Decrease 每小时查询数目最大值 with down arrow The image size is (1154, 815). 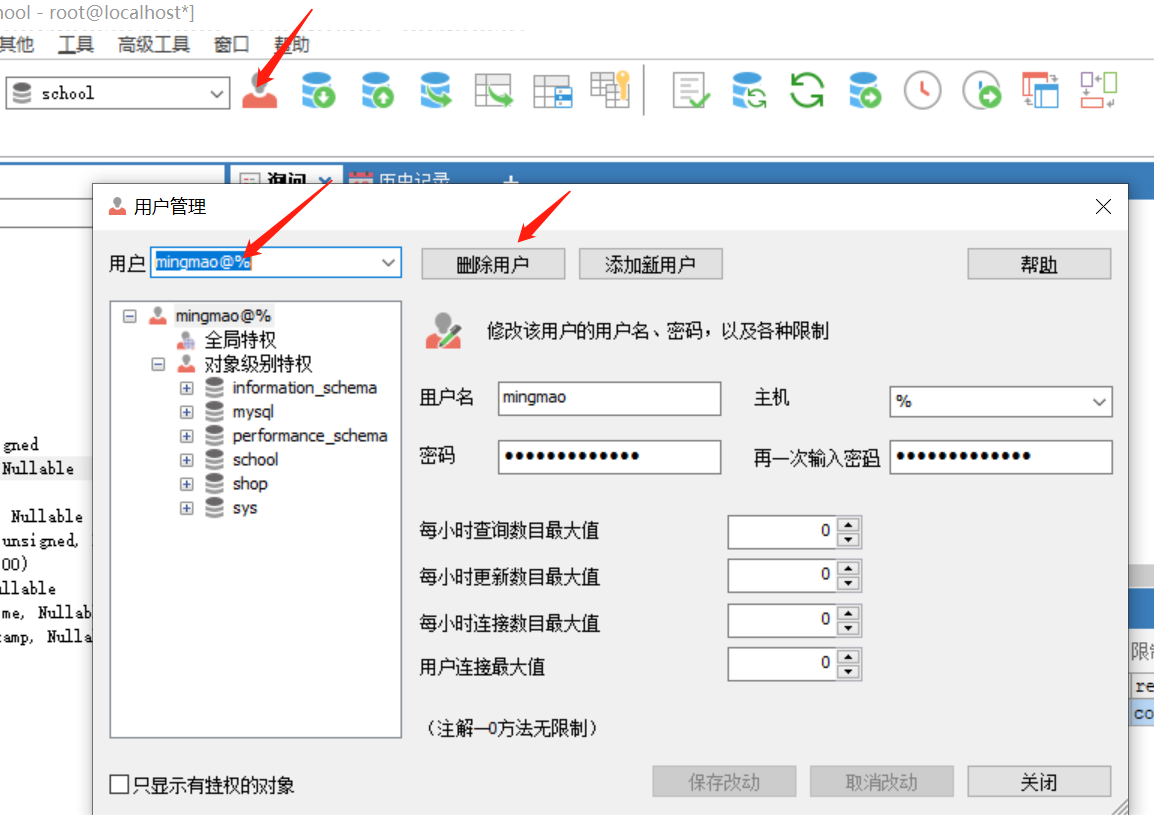849,540
